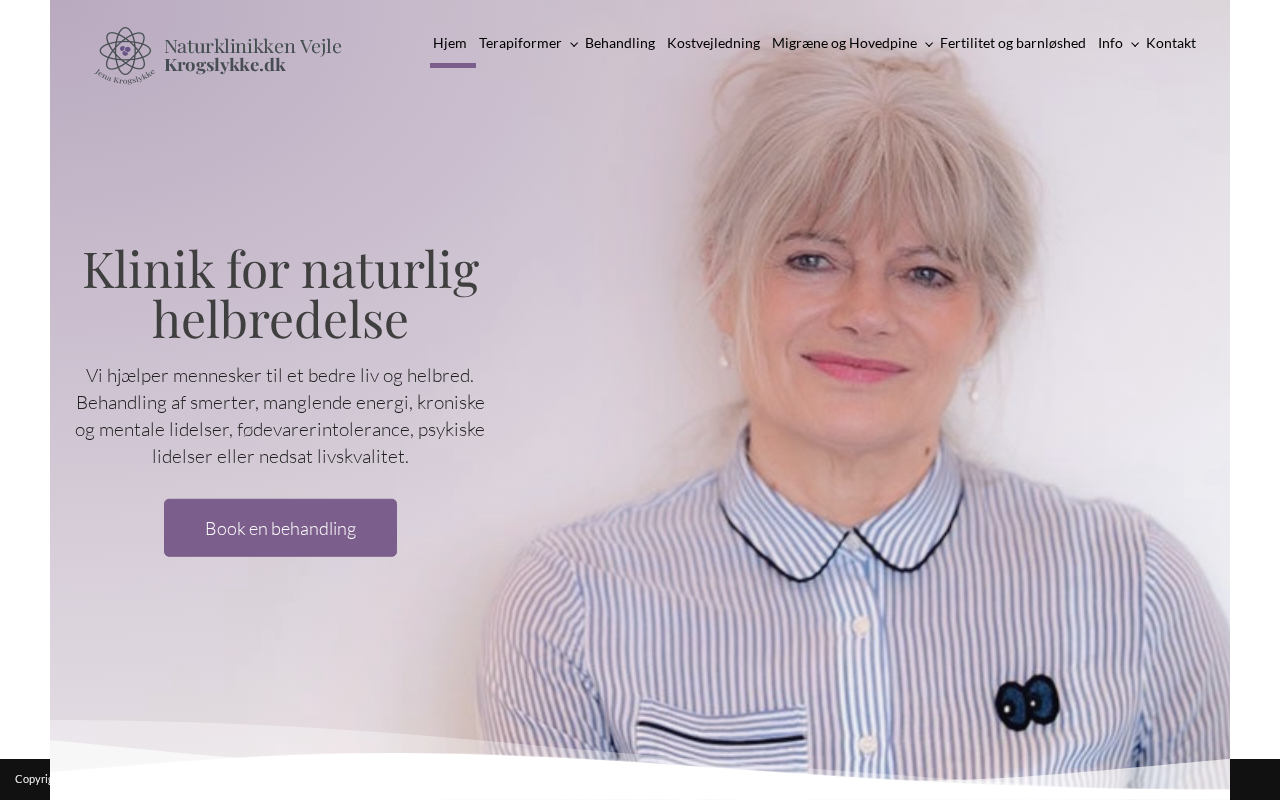This screenshot has height=800, width=1280.
Task: Select Behandling in the navigation bar
Action: (620, 43)
